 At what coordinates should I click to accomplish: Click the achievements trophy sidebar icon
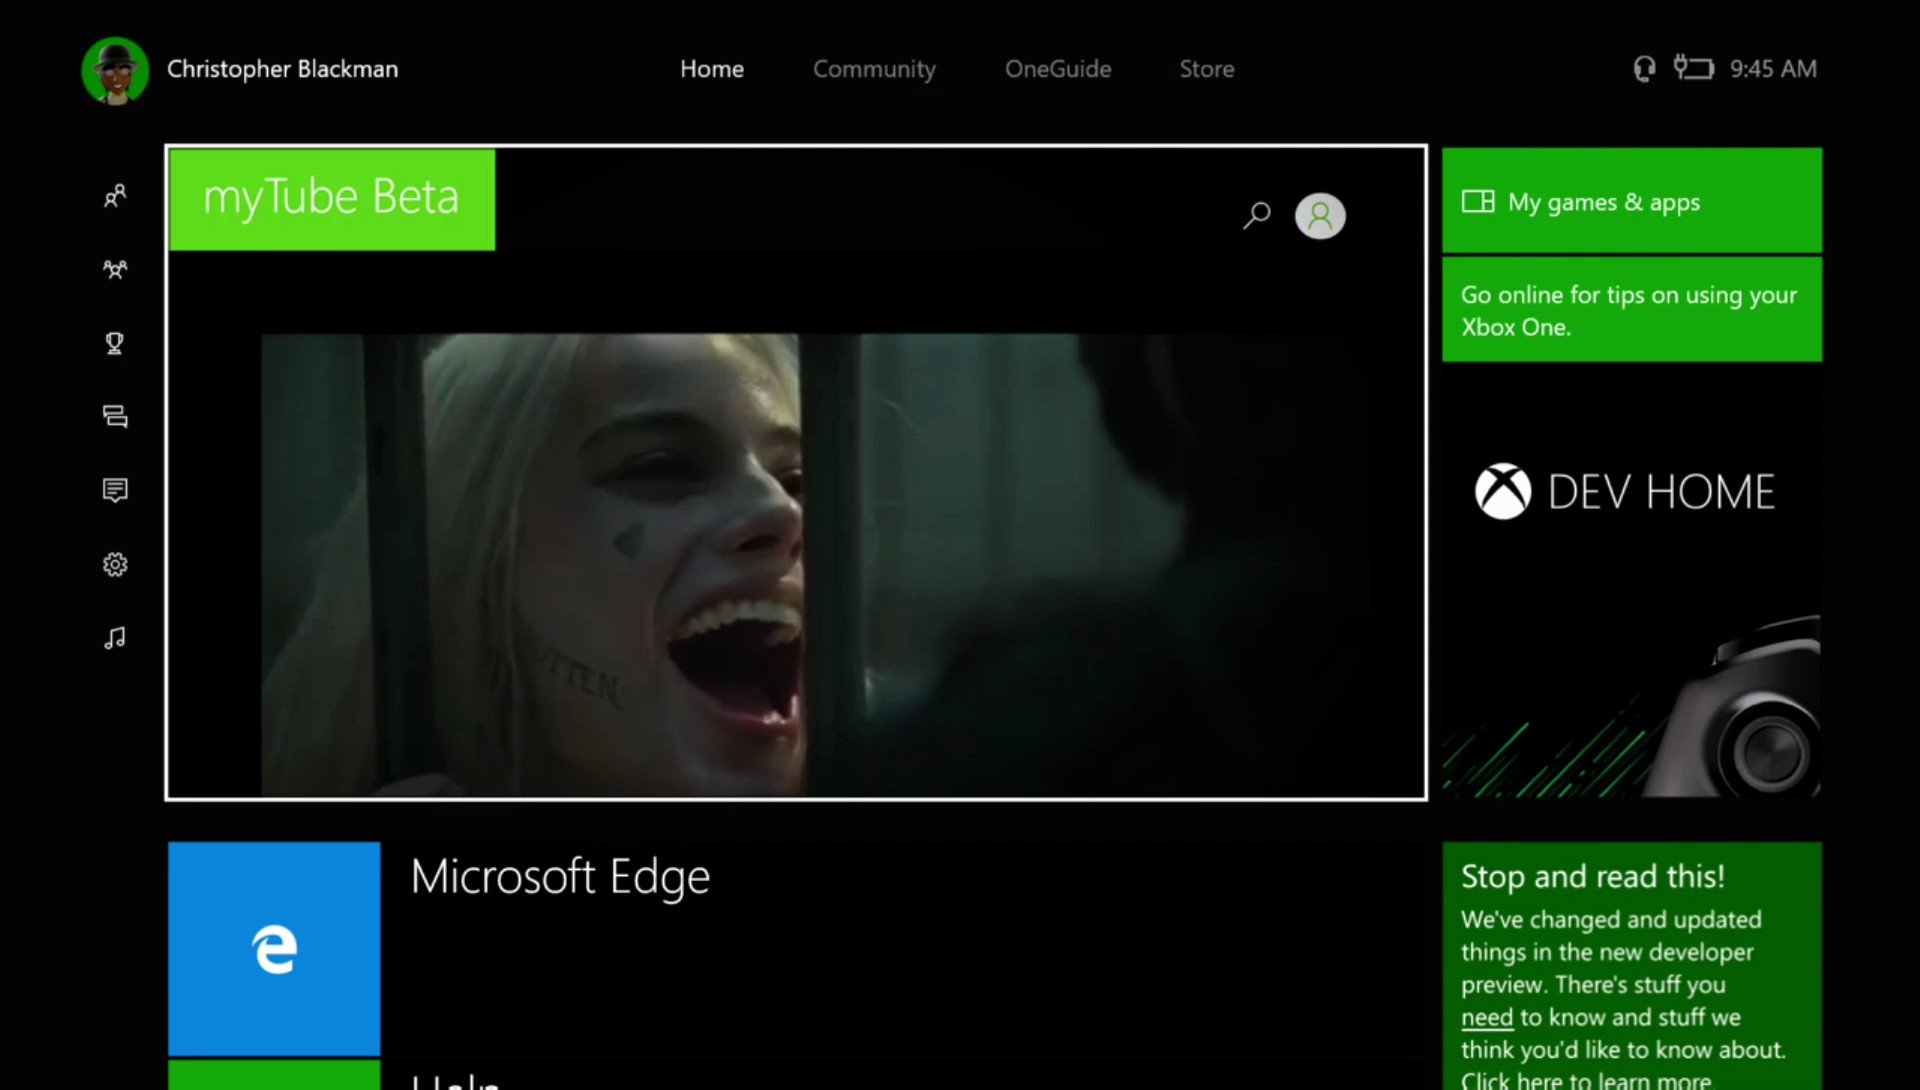(115, 344)
